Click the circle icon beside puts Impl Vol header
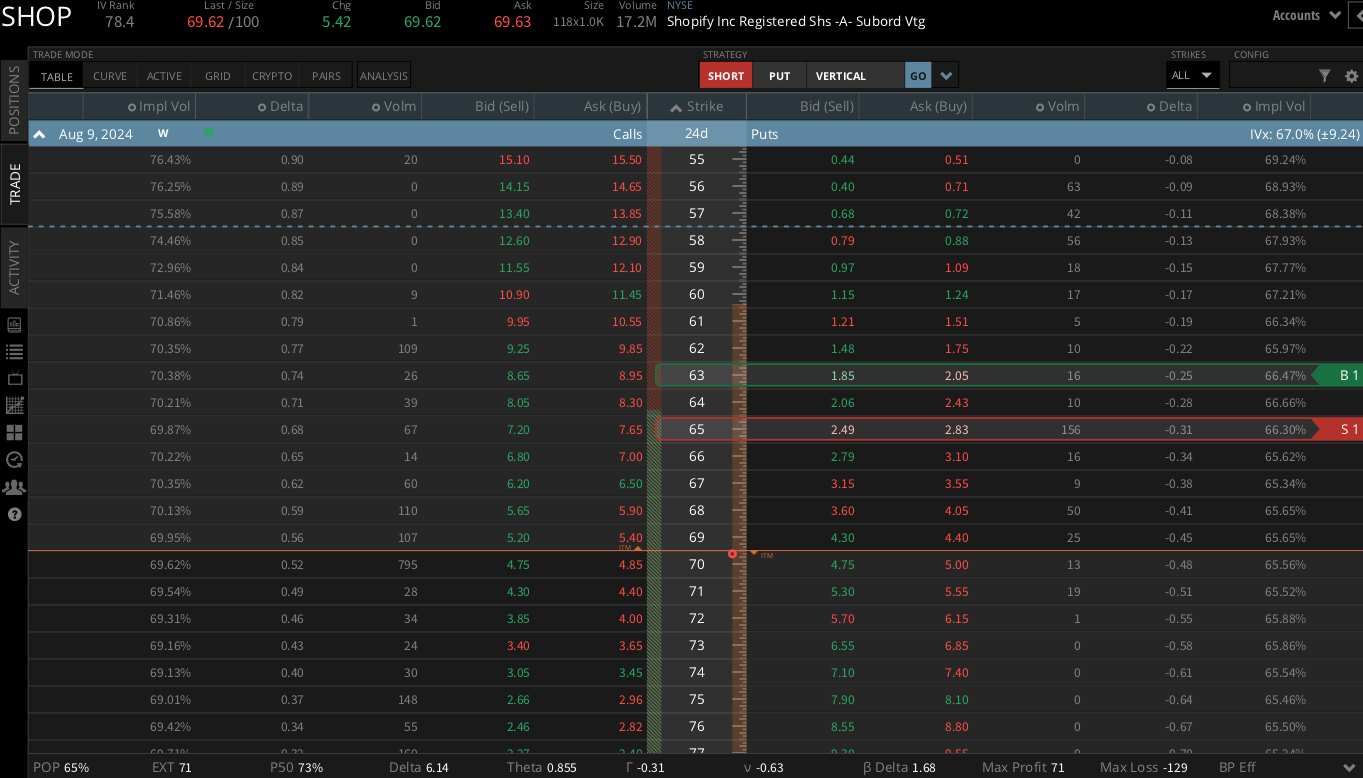Viewport: 1363px width, 778px height. coord(1247,107)
